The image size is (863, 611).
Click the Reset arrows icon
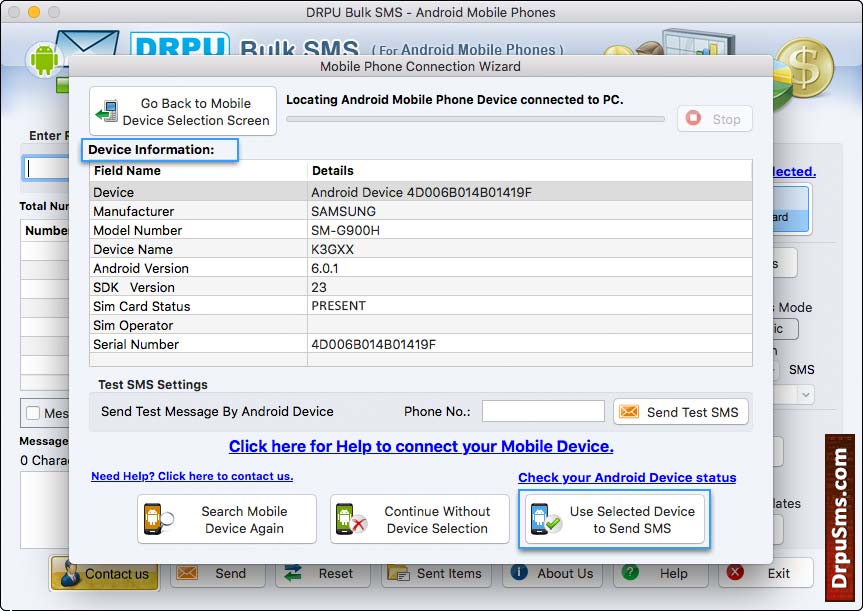(x=293, y=573)
